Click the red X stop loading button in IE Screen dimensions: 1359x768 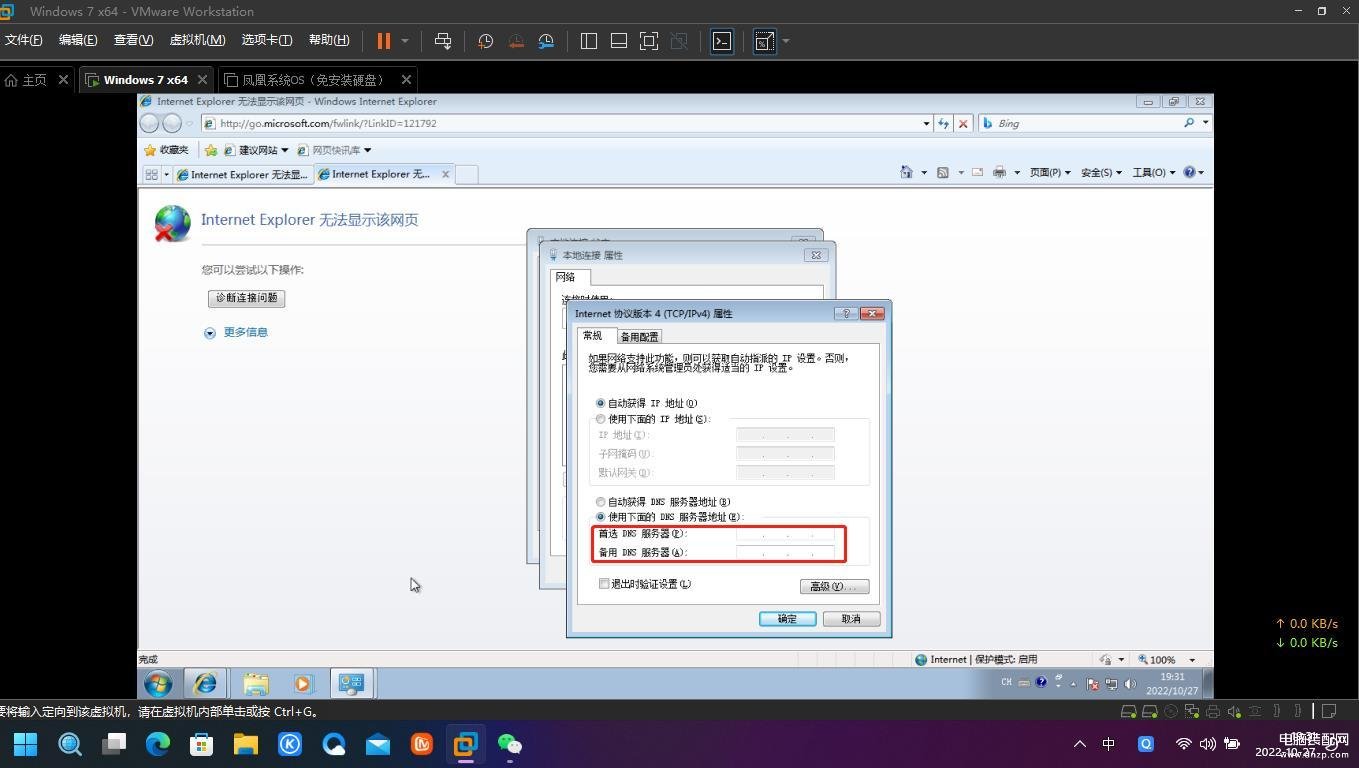[x=963, y=123]
